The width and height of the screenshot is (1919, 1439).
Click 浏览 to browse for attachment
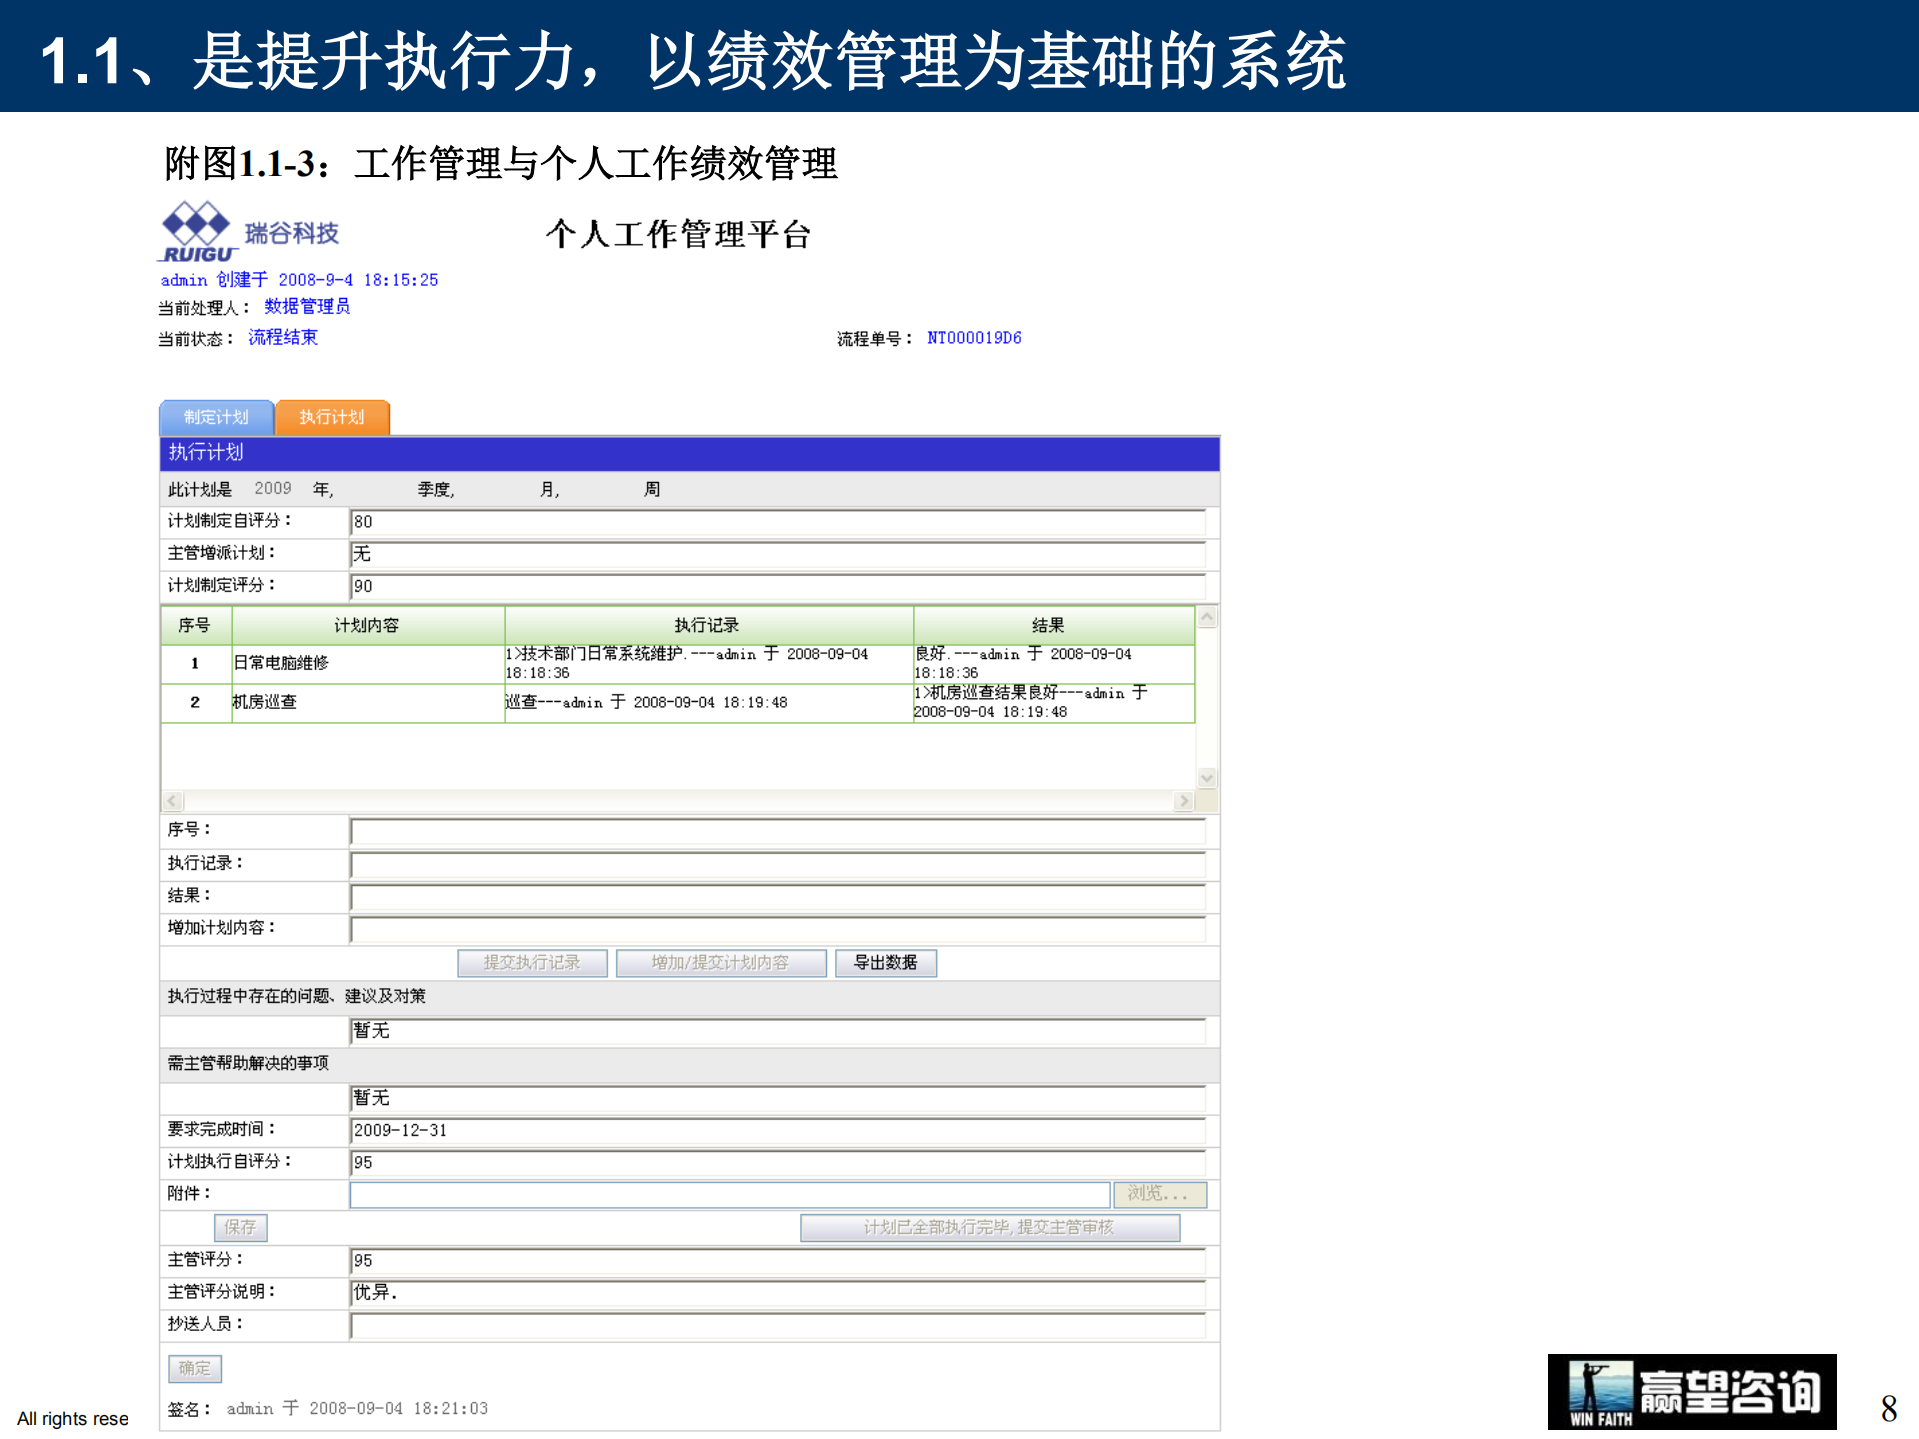(1159, 1194)
